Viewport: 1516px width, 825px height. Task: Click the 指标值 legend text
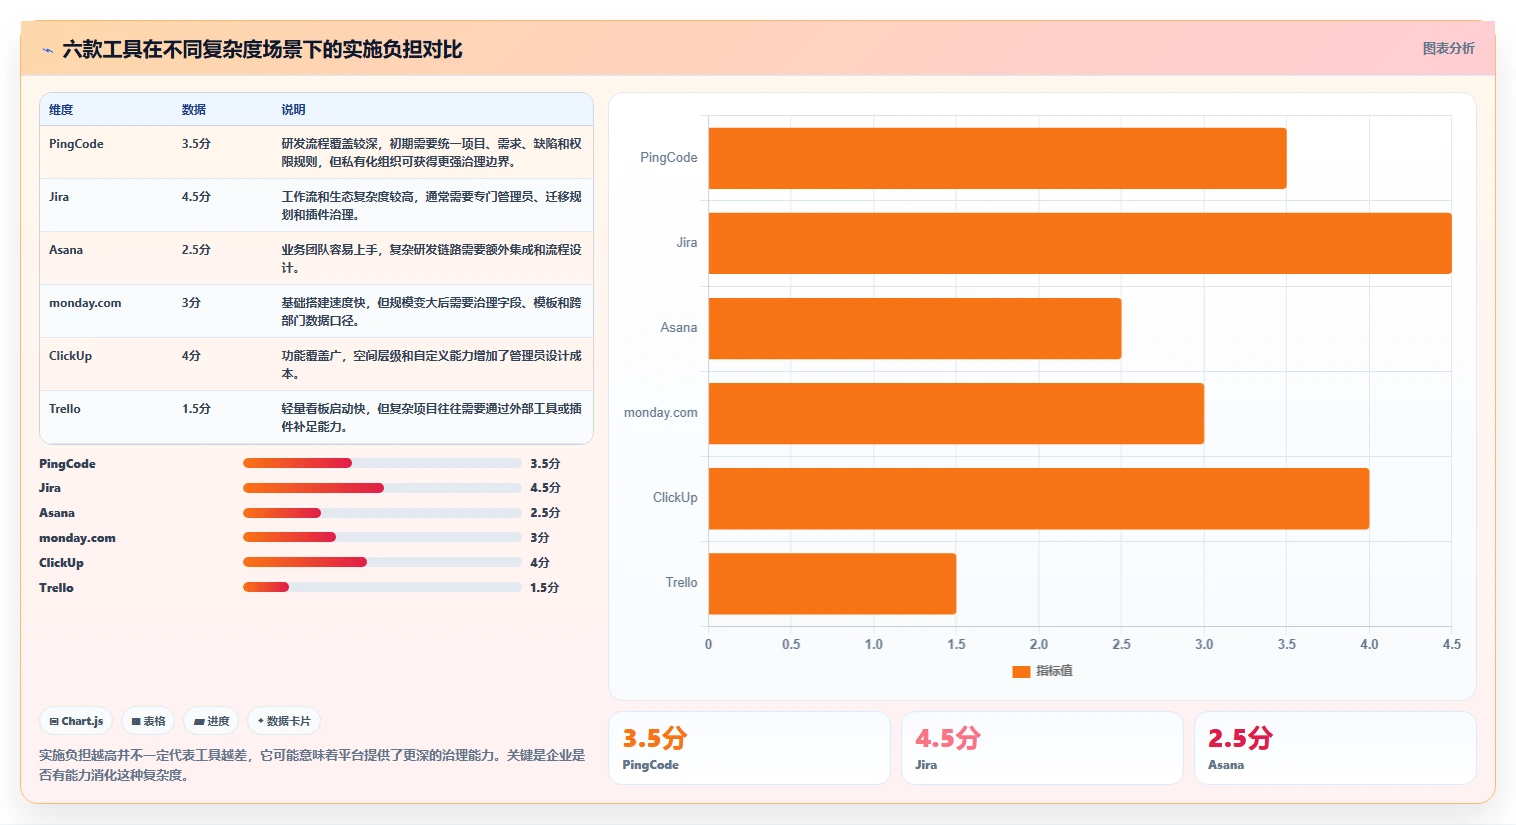pyautogui.click(x=1054, y=671)
